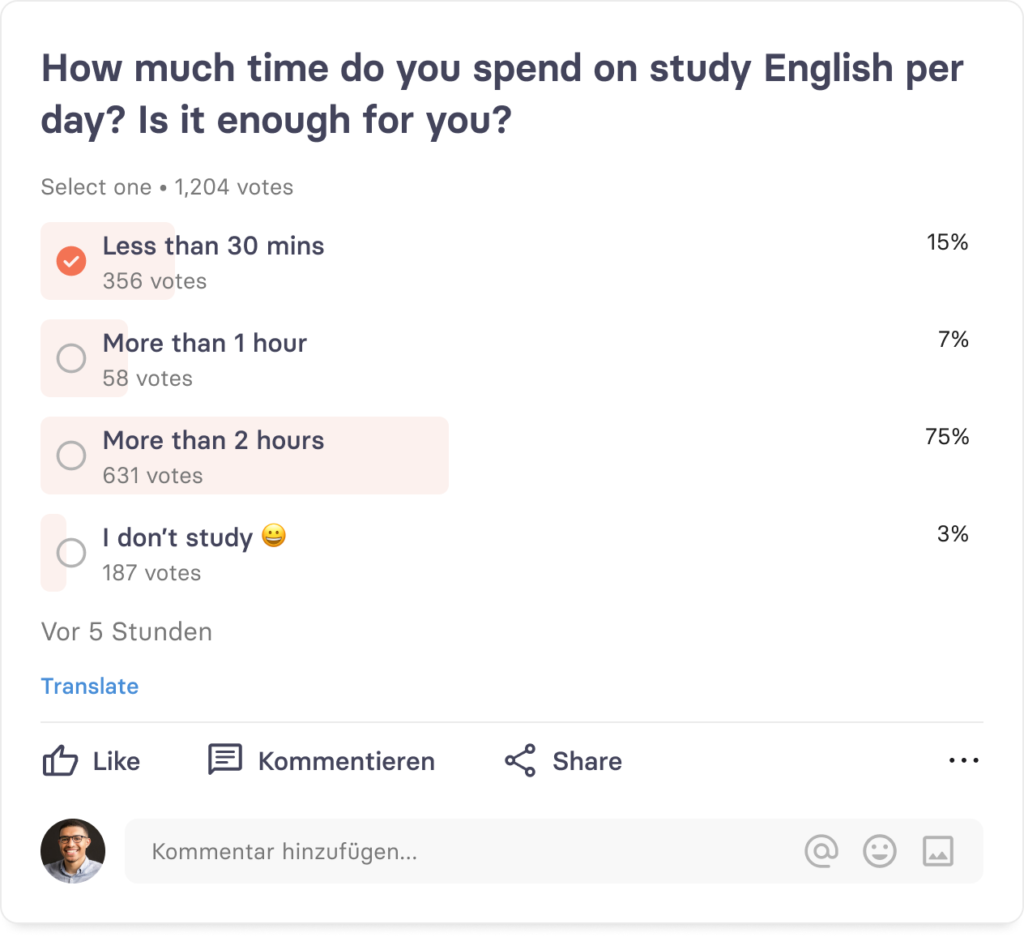The width and height of the screenshot is (1024, 937).
Task: Click the Like text label
Action: (116, 761)
